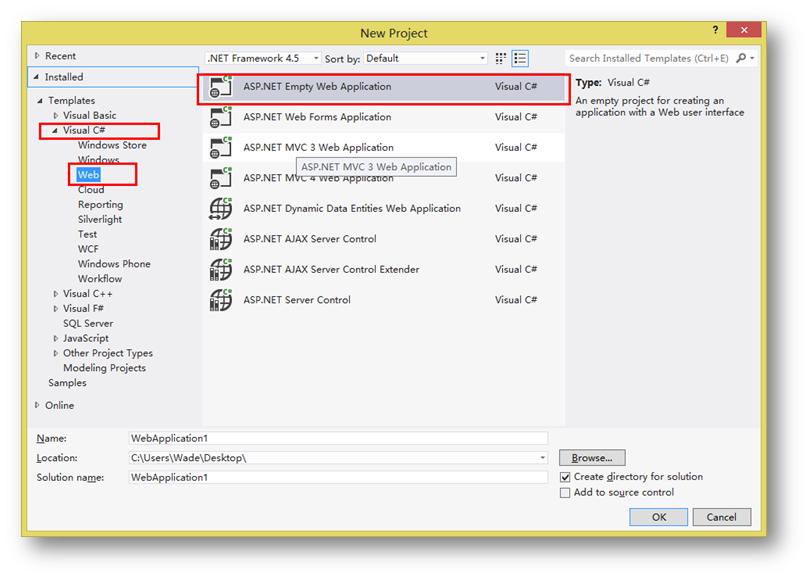Select the Windows Phone category

click(114, 264)
